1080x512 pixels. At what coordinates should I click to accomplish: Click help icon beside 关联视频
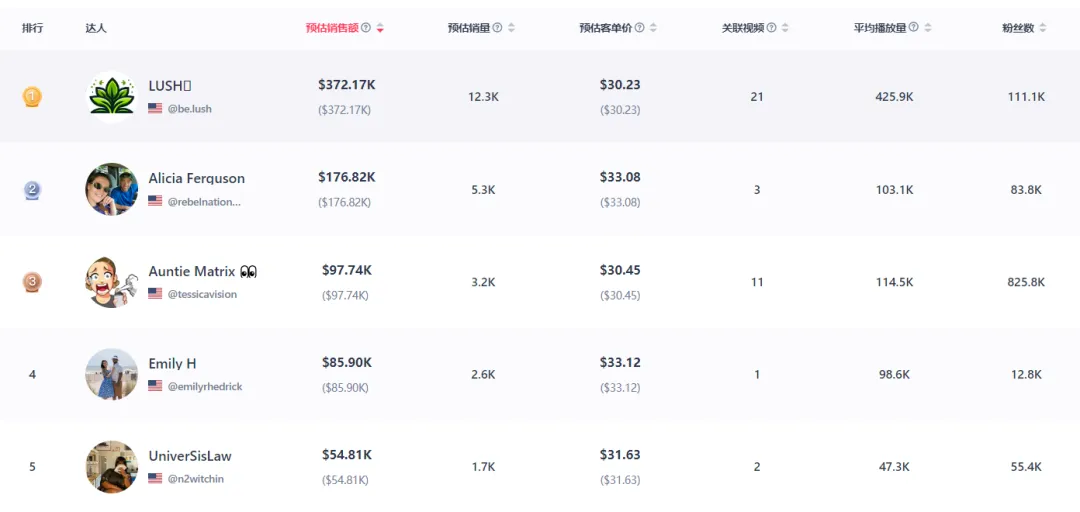click(x=771, y=28)
